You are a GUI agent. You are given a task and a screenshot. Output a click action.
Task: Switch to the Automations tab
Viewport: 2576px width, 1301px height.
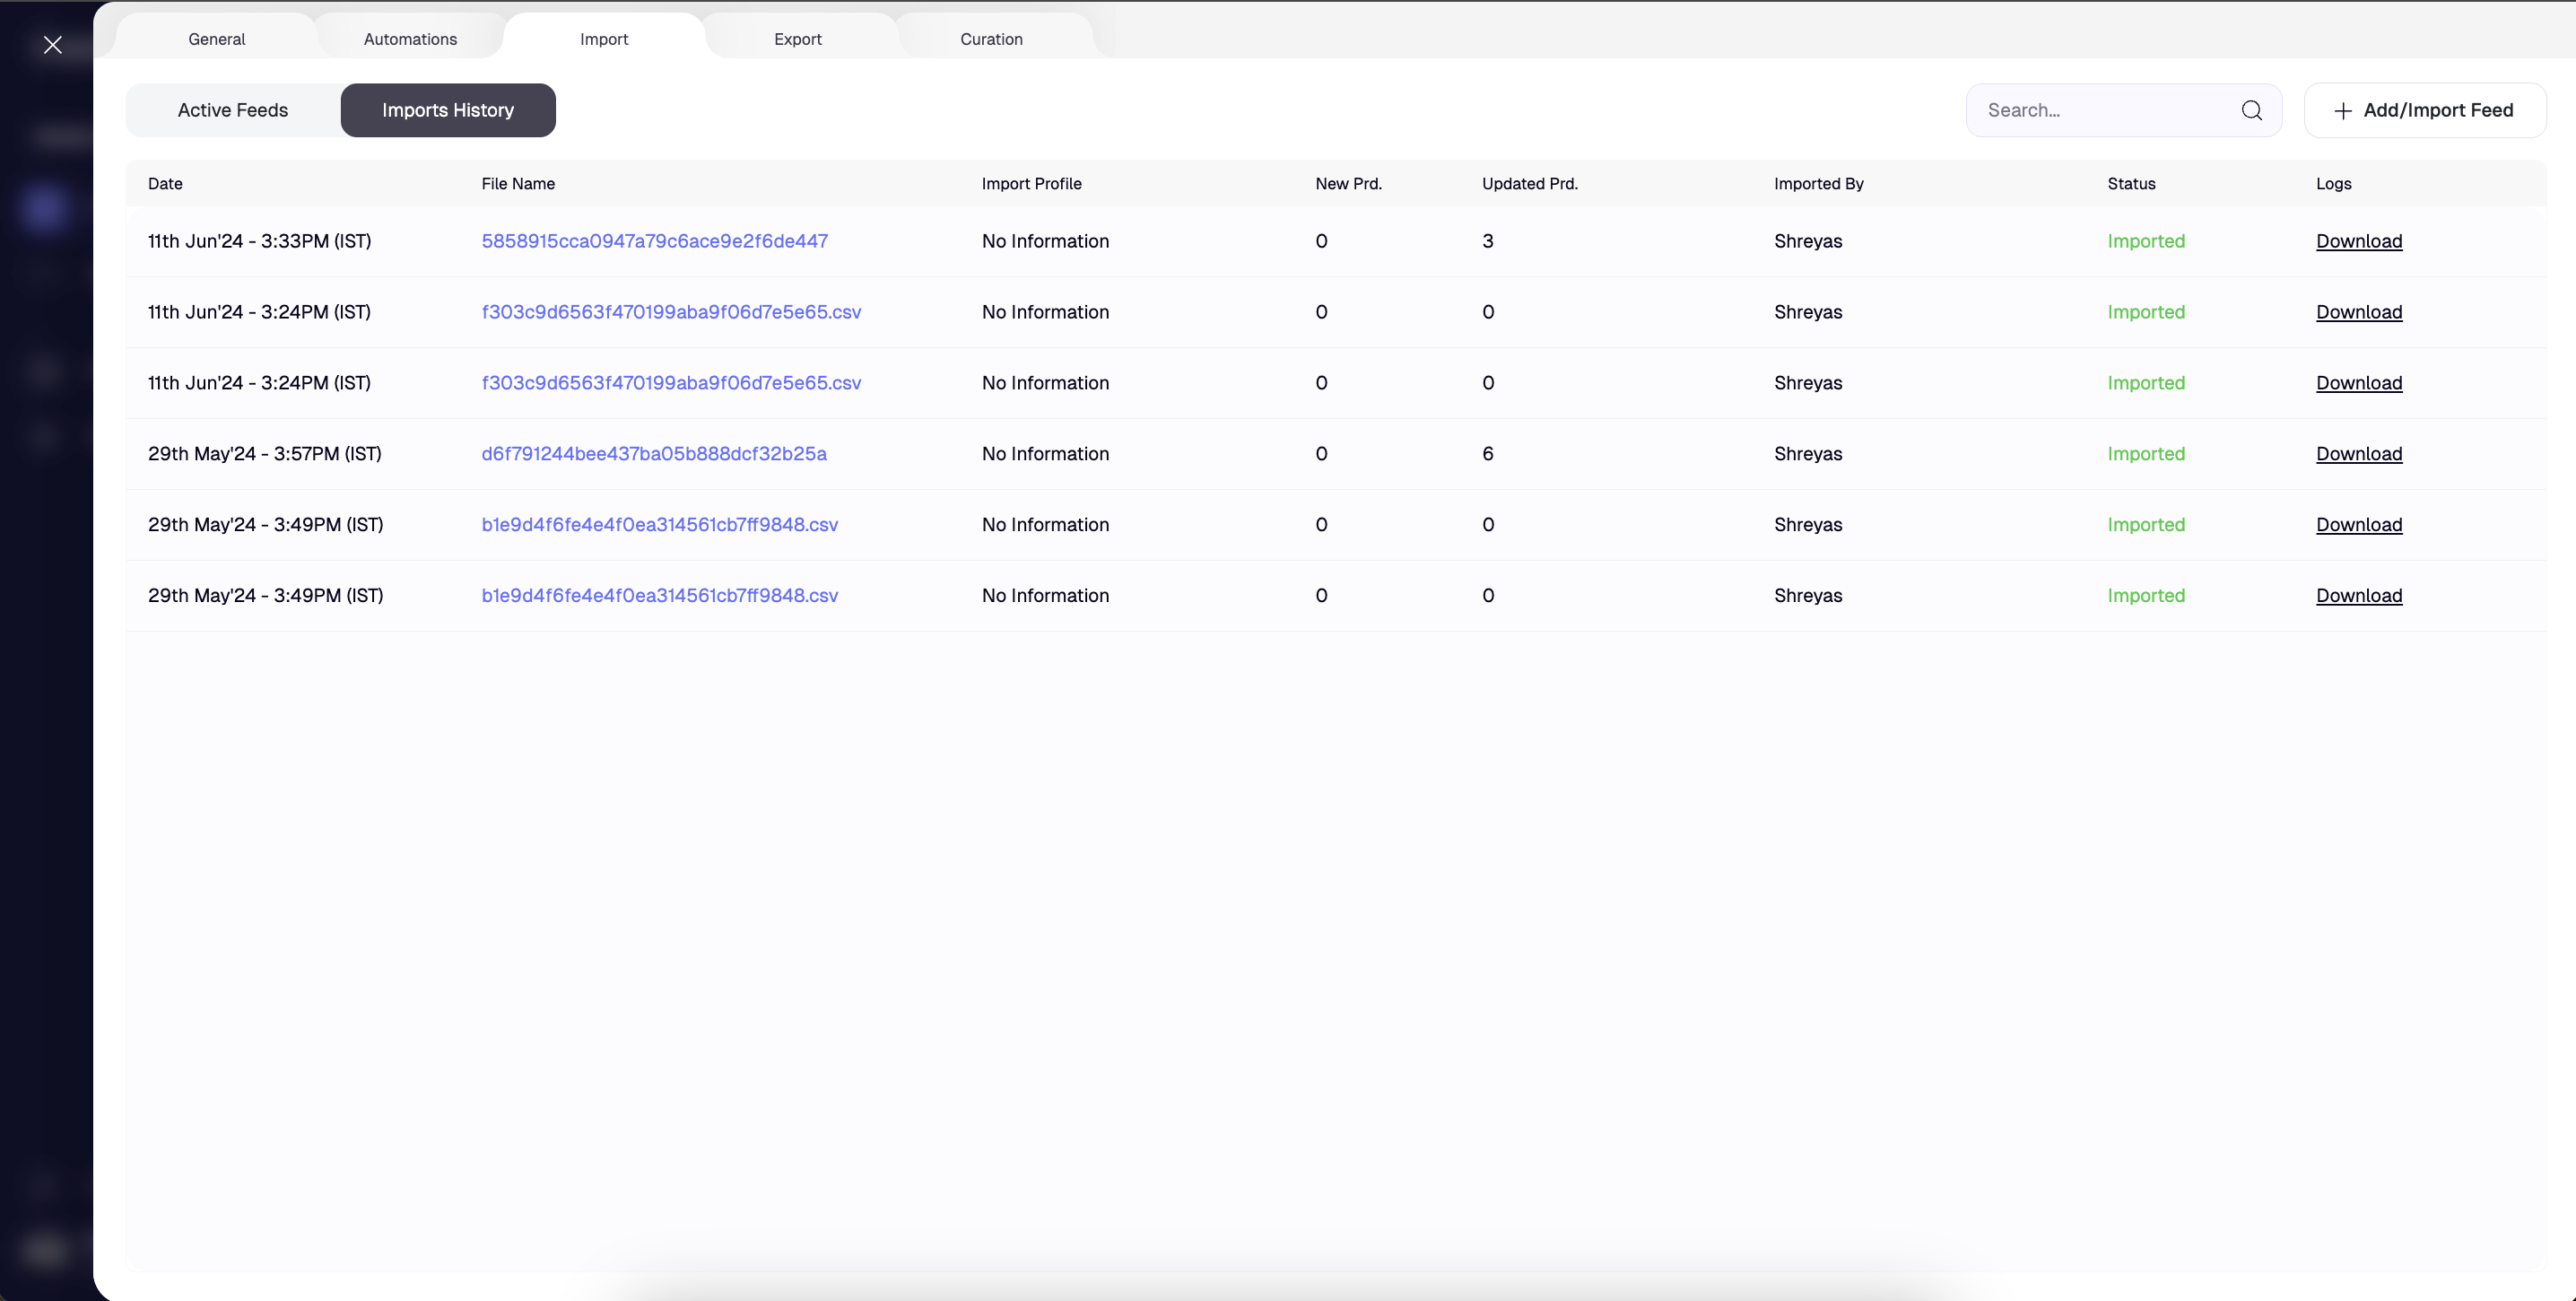[410, 39]
